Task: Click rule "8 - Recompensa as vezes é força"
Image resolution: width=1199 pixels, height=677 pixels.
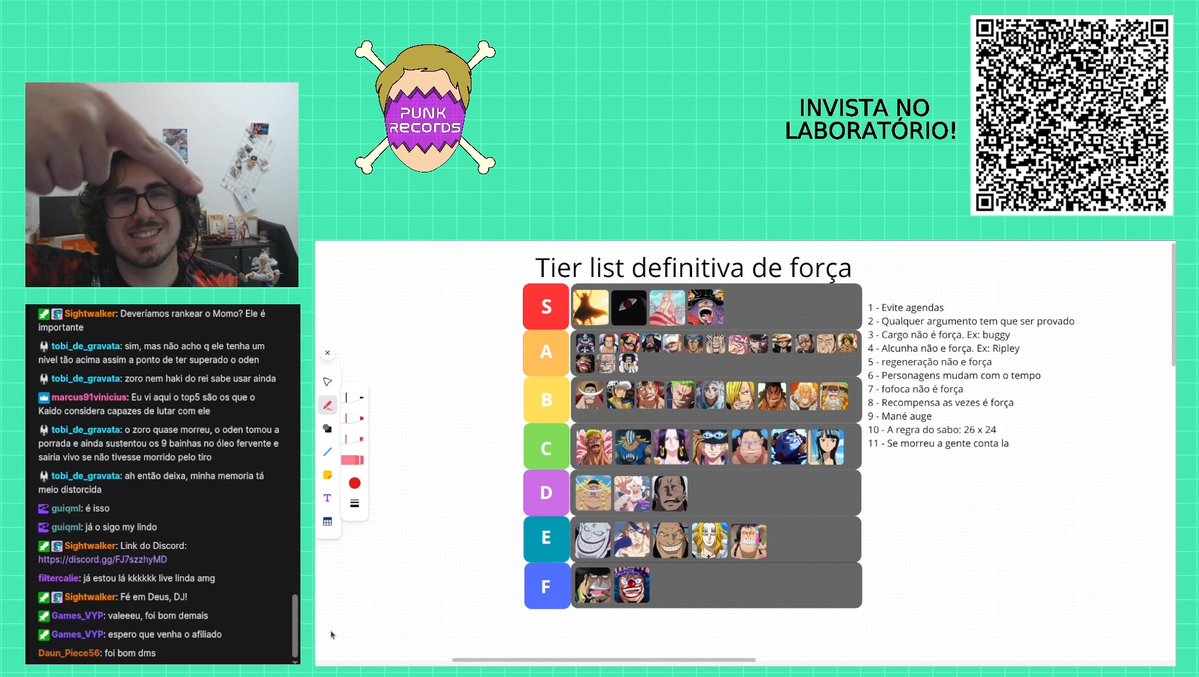Action: [x=940, y=402]
